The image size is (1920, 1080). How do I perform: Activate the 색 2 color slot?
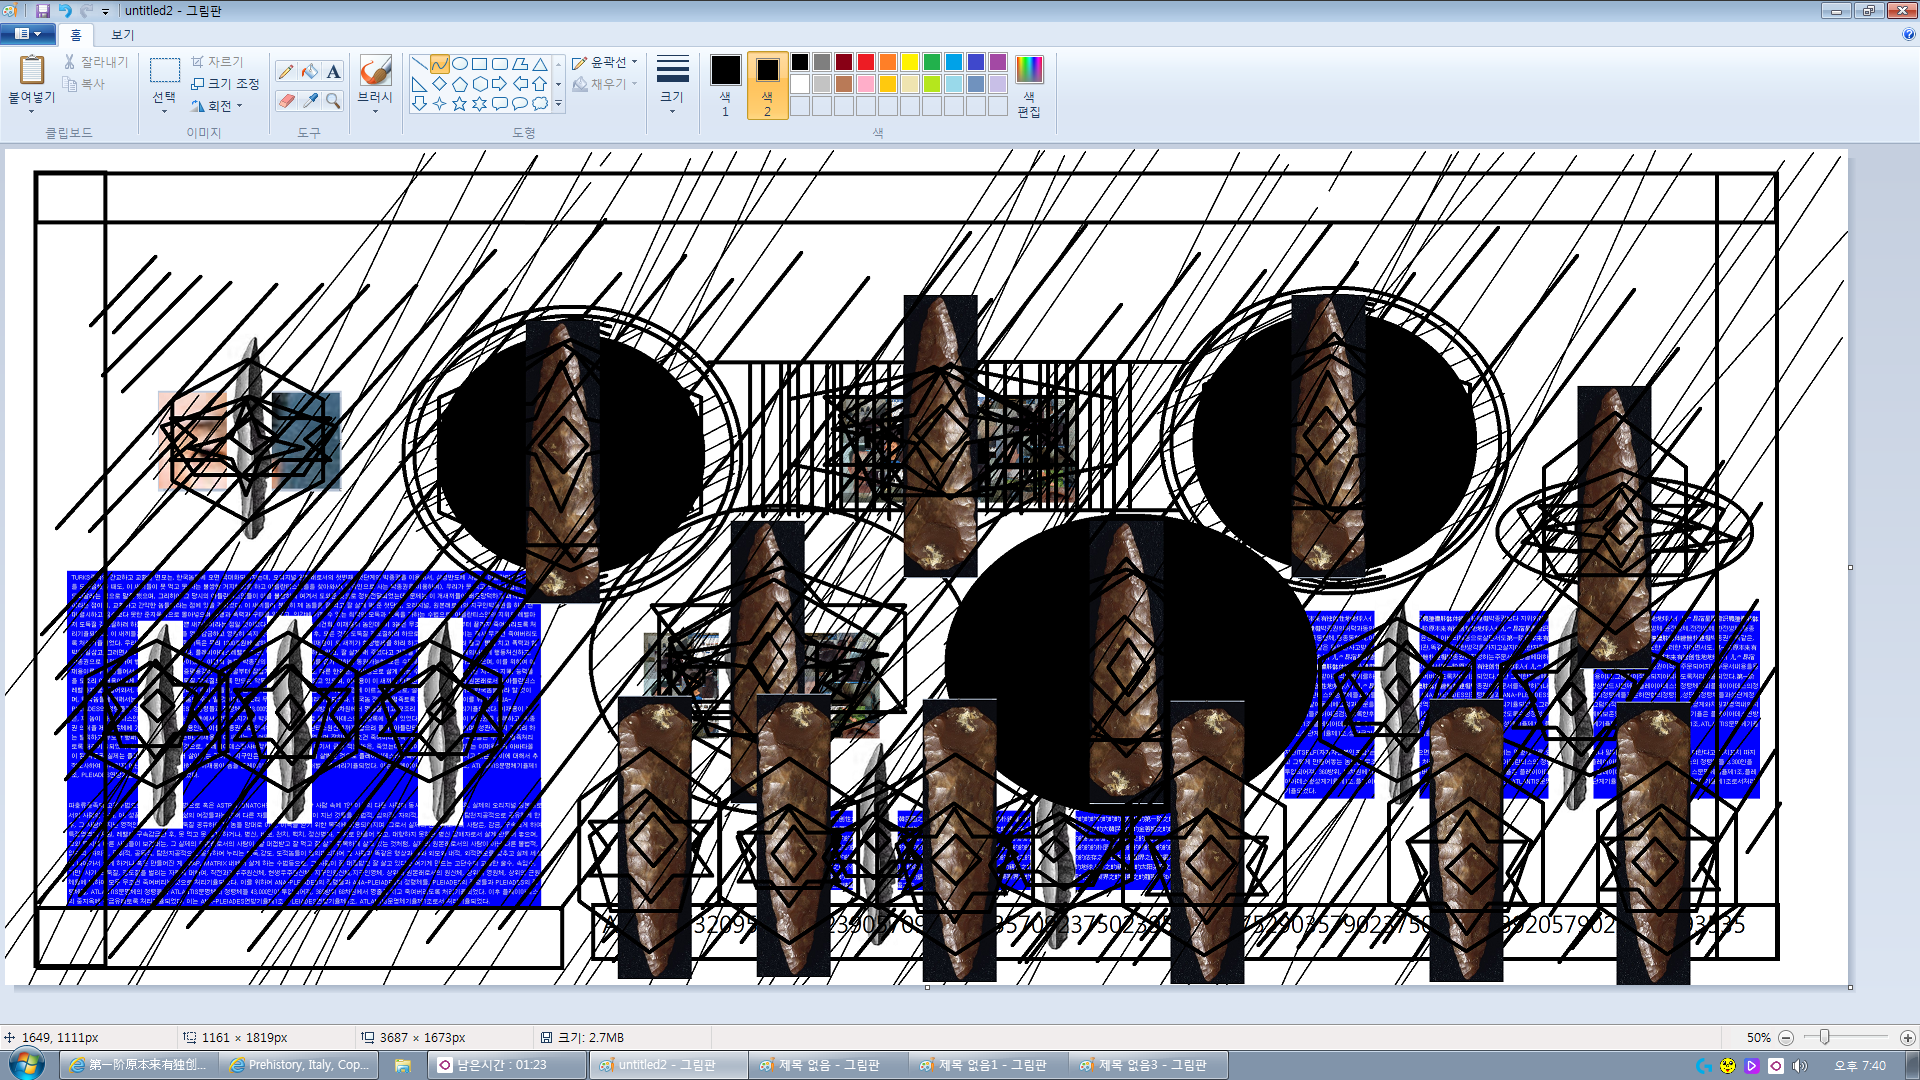pyautogui.click(x=767, y=82)
